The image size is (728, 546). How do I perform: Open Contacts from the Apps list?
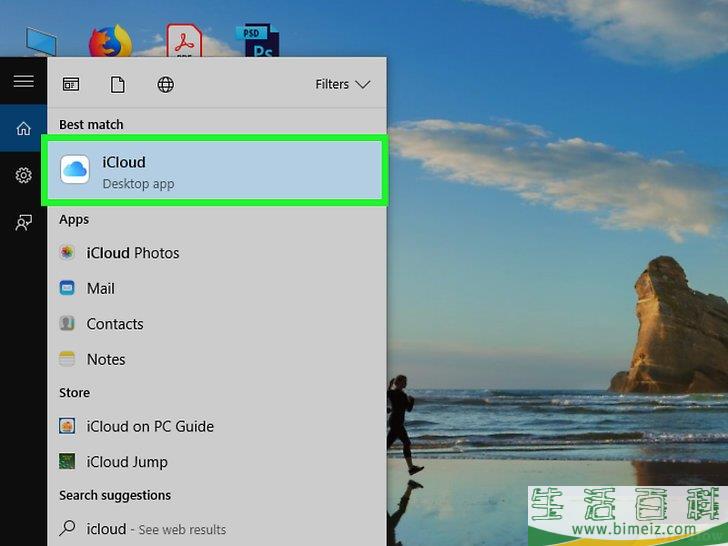pos(216,324)
